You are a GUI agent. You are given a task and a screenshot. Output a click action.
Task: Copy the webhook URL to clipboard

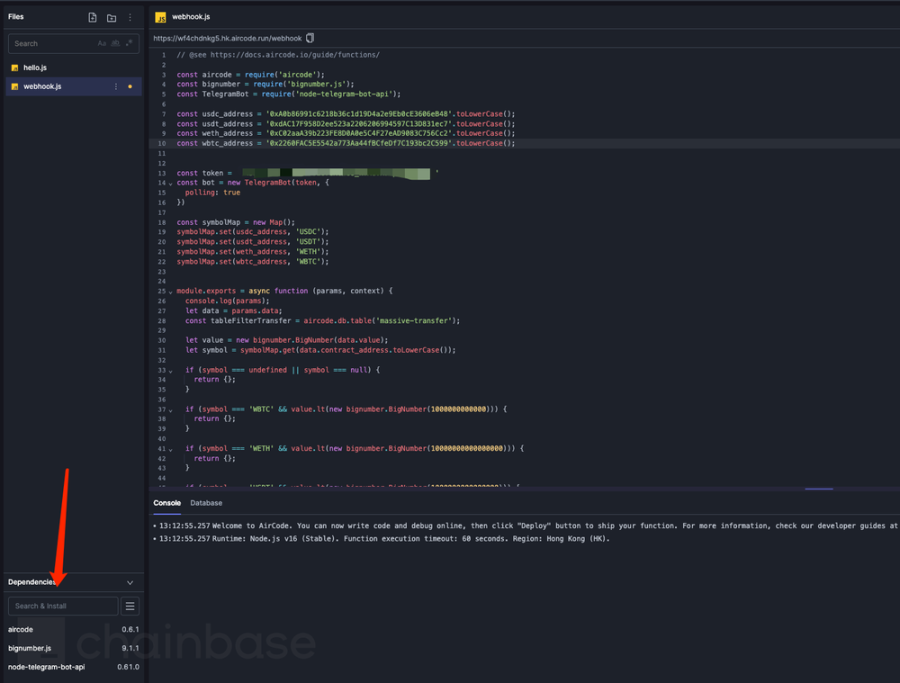point(310,38)
